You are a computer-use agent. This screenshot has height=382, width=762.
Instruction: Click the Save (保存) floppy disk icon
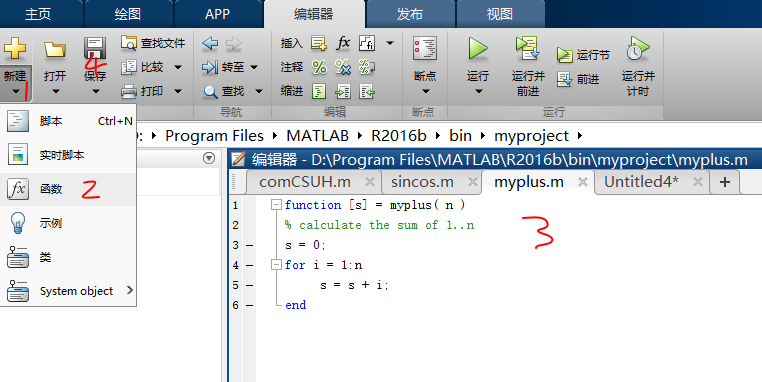point(95,49)
